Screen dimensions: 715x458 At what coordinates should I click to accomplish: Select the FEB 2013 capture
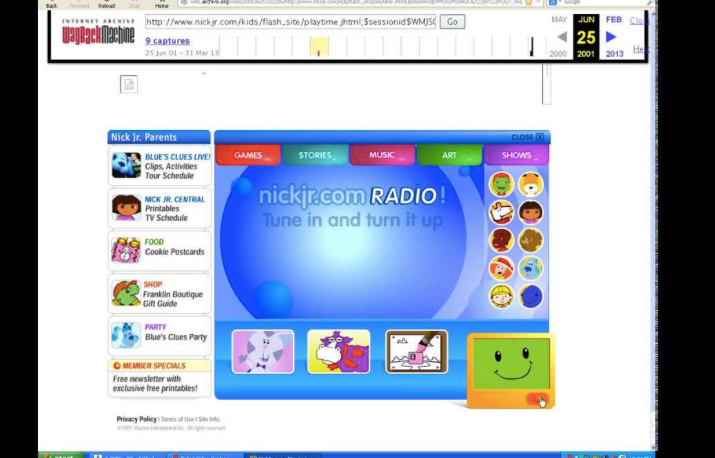click(614, 36)
